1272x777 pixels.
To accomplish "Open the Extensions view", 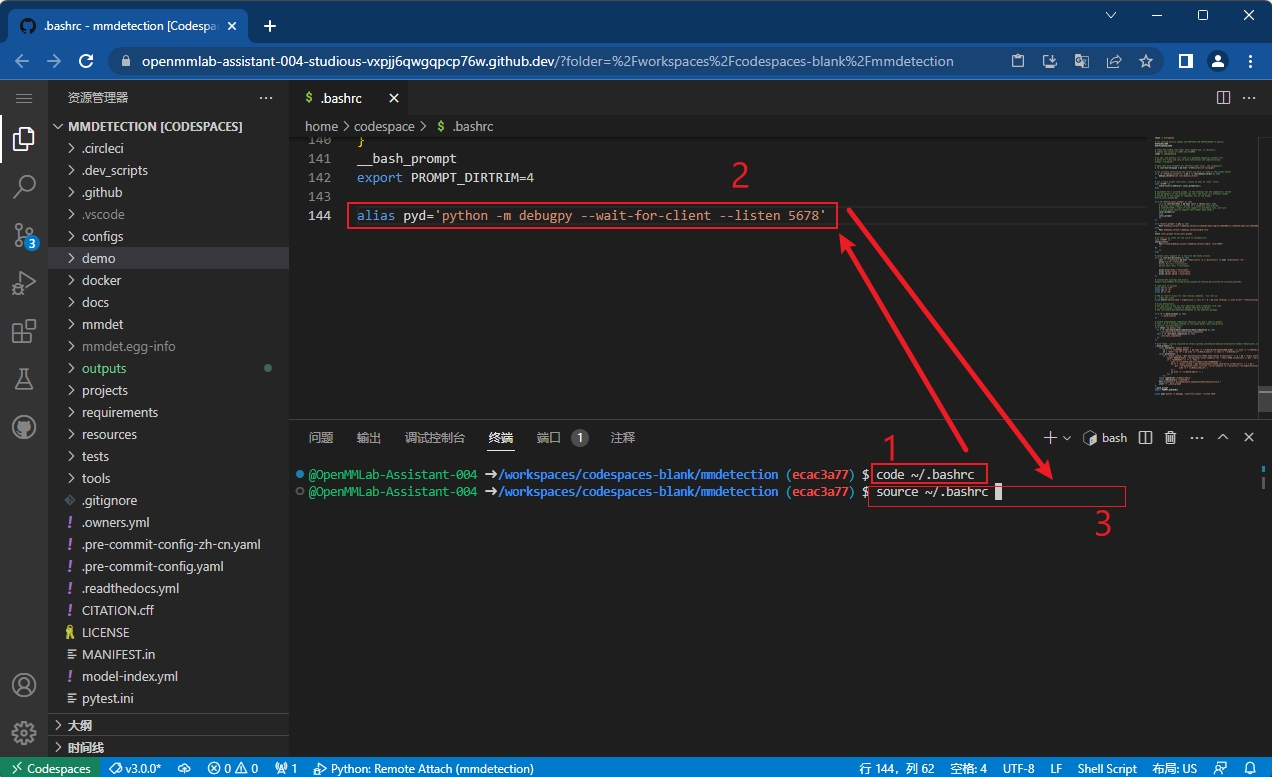I will coord(24,331).
